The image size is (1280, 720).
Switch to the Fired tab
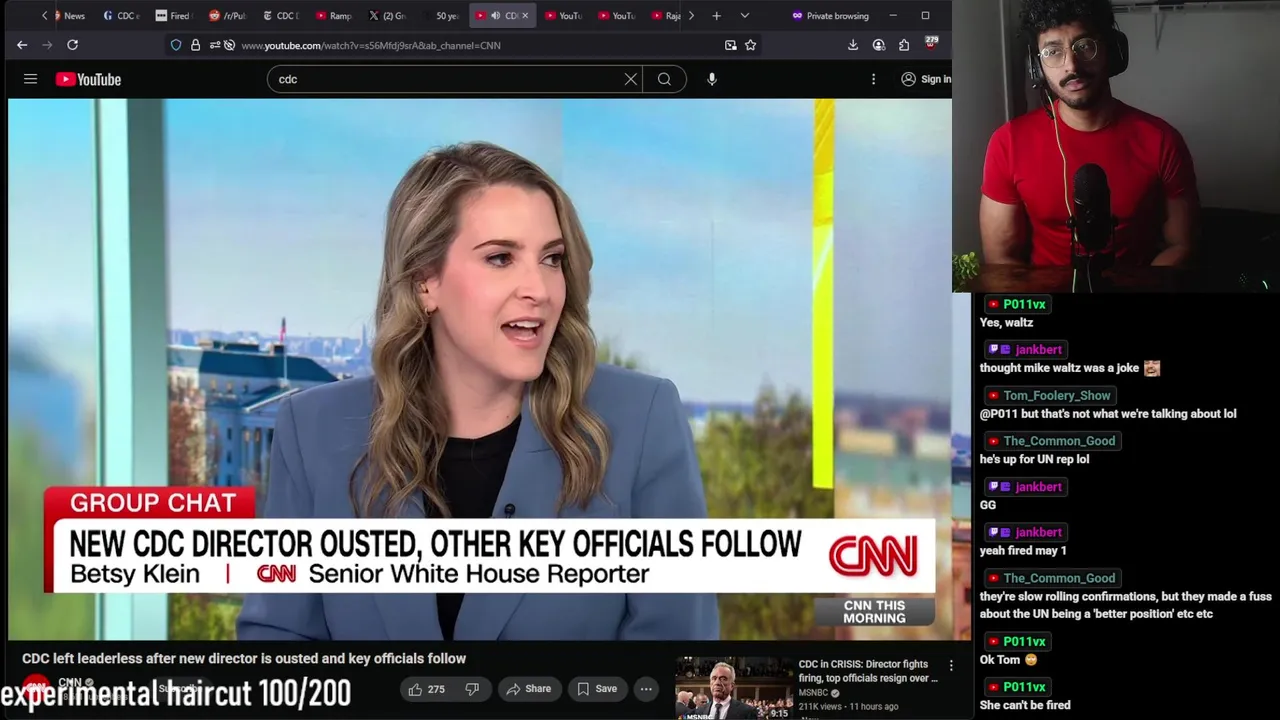(174, 16)
